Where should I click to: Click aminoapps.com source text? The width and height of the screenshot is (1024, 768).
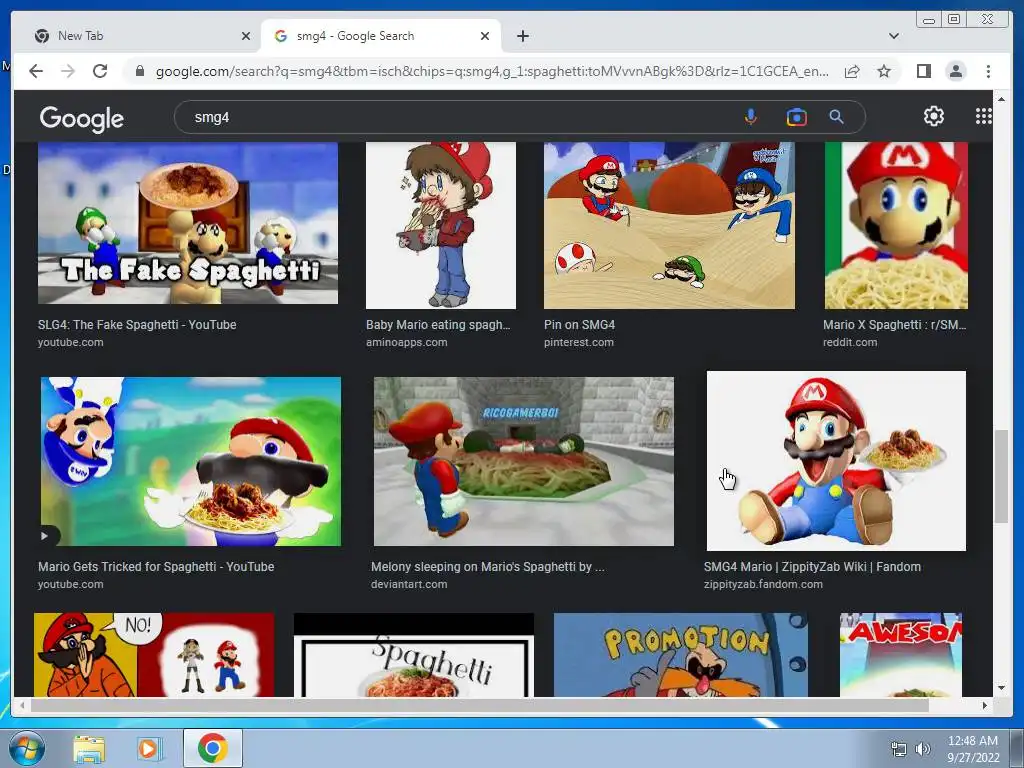pyautogui.click(x=406, y=342)
